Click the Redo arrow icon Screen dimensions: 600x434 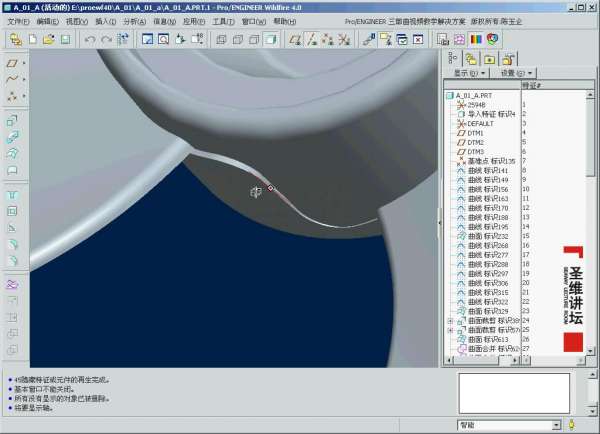pos(106,39)
